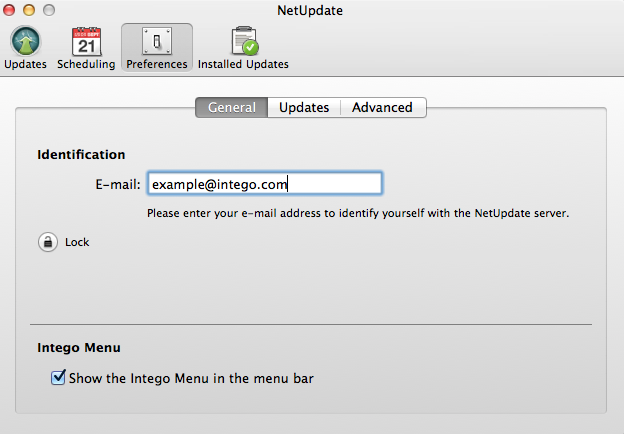
Task: Switch to the General tab
Action: point(232,107)
